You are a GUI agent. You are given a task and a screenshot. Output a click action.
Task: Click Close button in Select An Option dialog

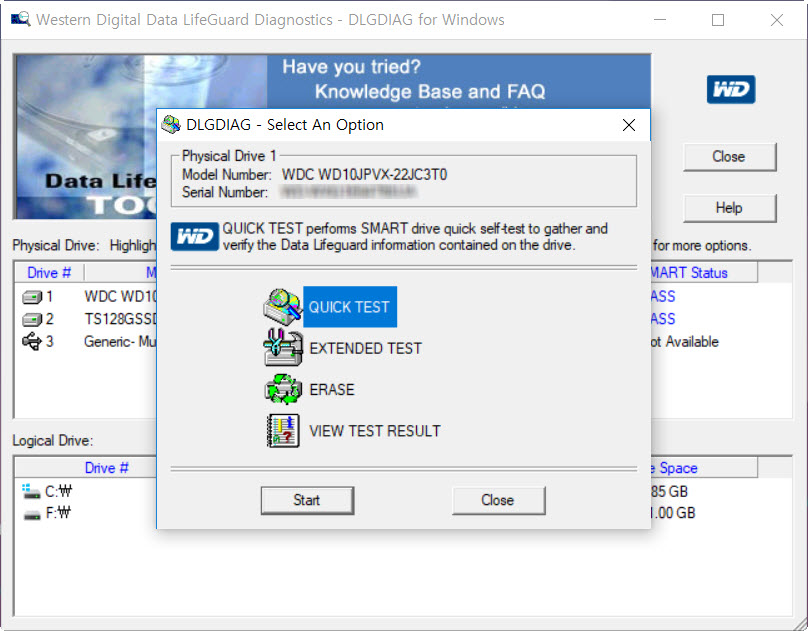coord(498,500)
